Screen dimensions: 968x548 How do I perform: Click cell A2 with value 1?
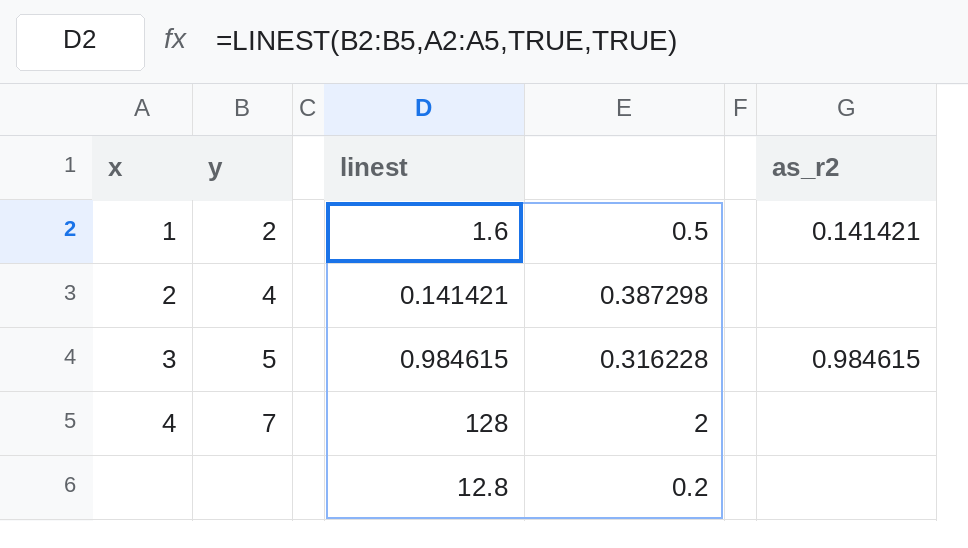tap(143, 232)
